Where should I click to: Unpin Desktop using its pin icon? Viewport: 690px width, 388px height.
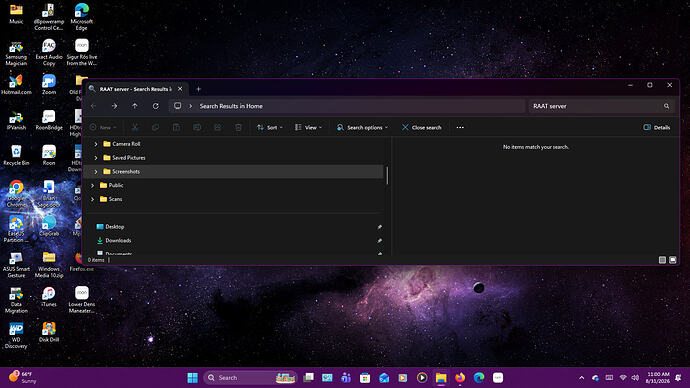coord(379,227)
